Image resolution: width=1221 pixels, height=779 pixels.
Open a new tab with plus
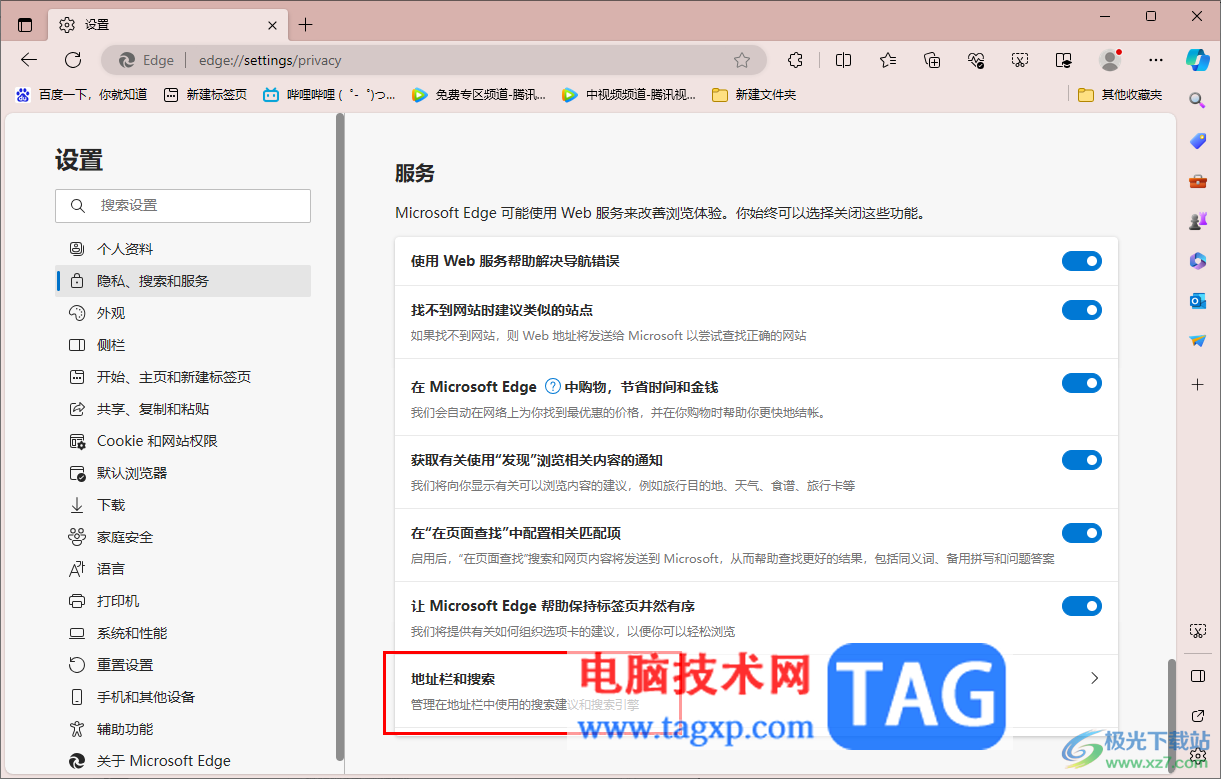(306, 25)
